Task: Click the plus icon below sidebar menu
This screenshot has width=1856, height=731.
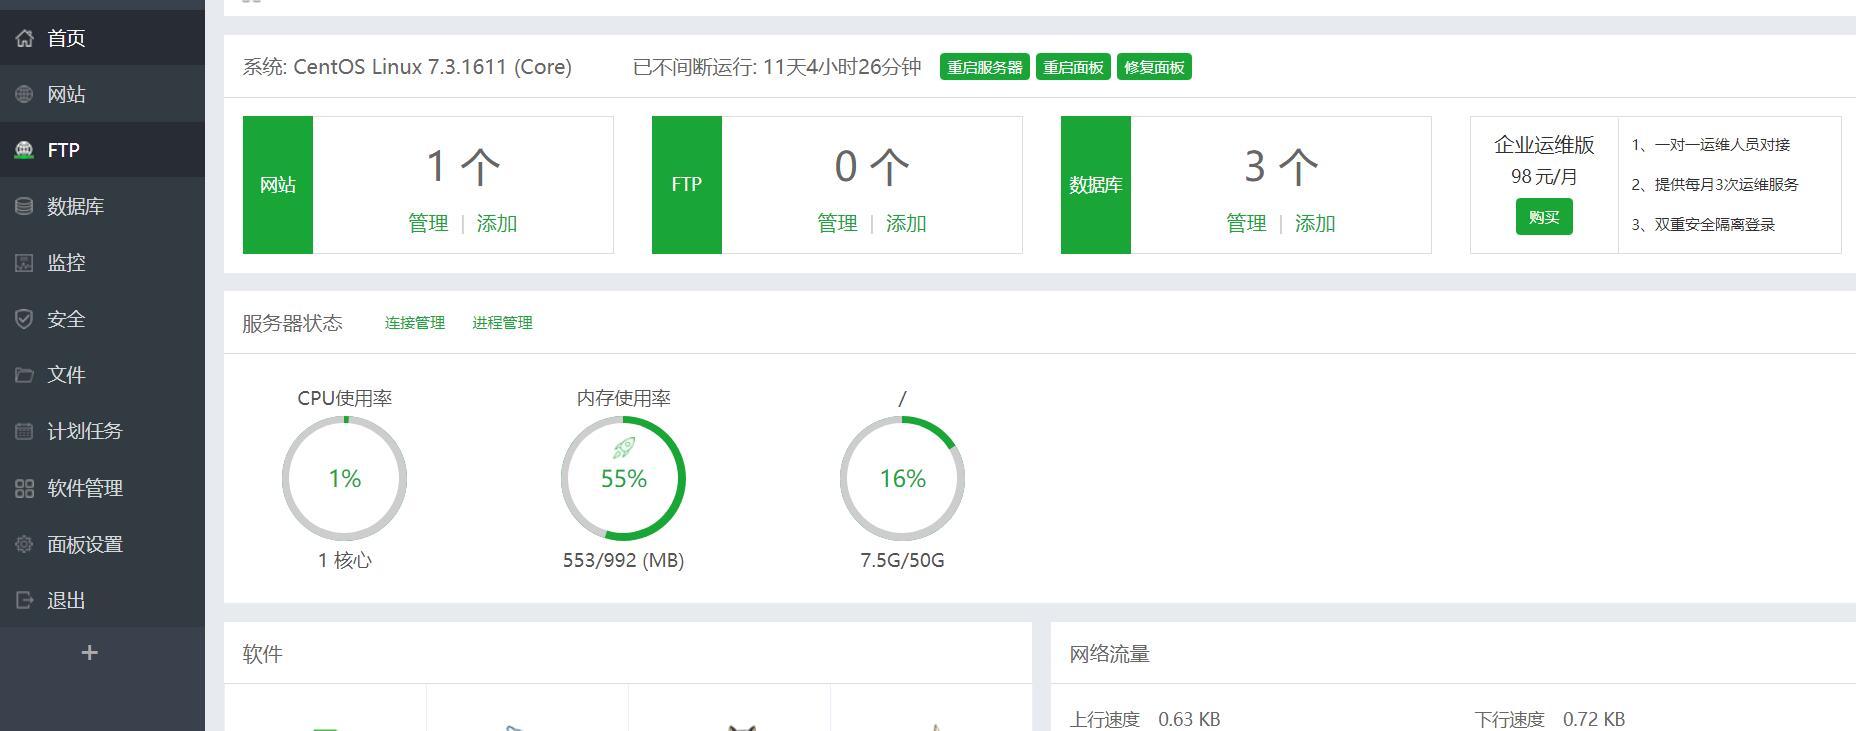Action: (x=89, y=653)
